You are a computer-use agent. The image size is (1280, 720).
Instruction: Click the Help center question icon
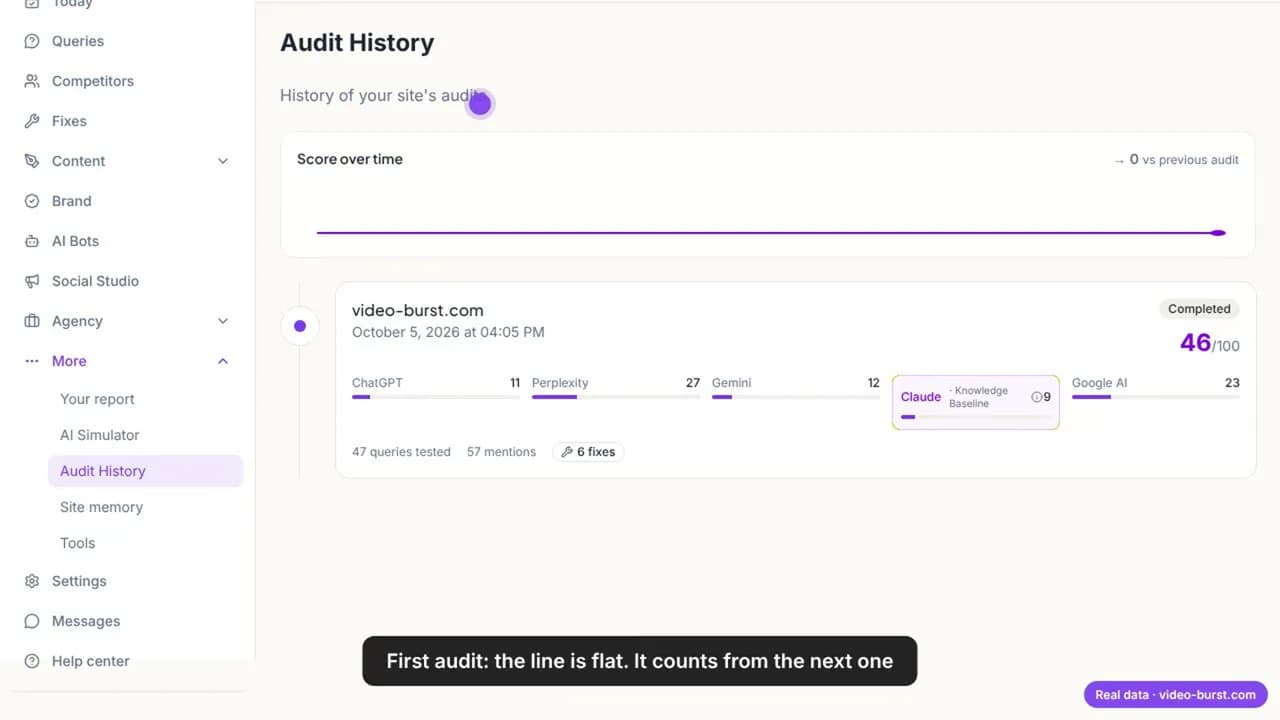click(32, 661)
